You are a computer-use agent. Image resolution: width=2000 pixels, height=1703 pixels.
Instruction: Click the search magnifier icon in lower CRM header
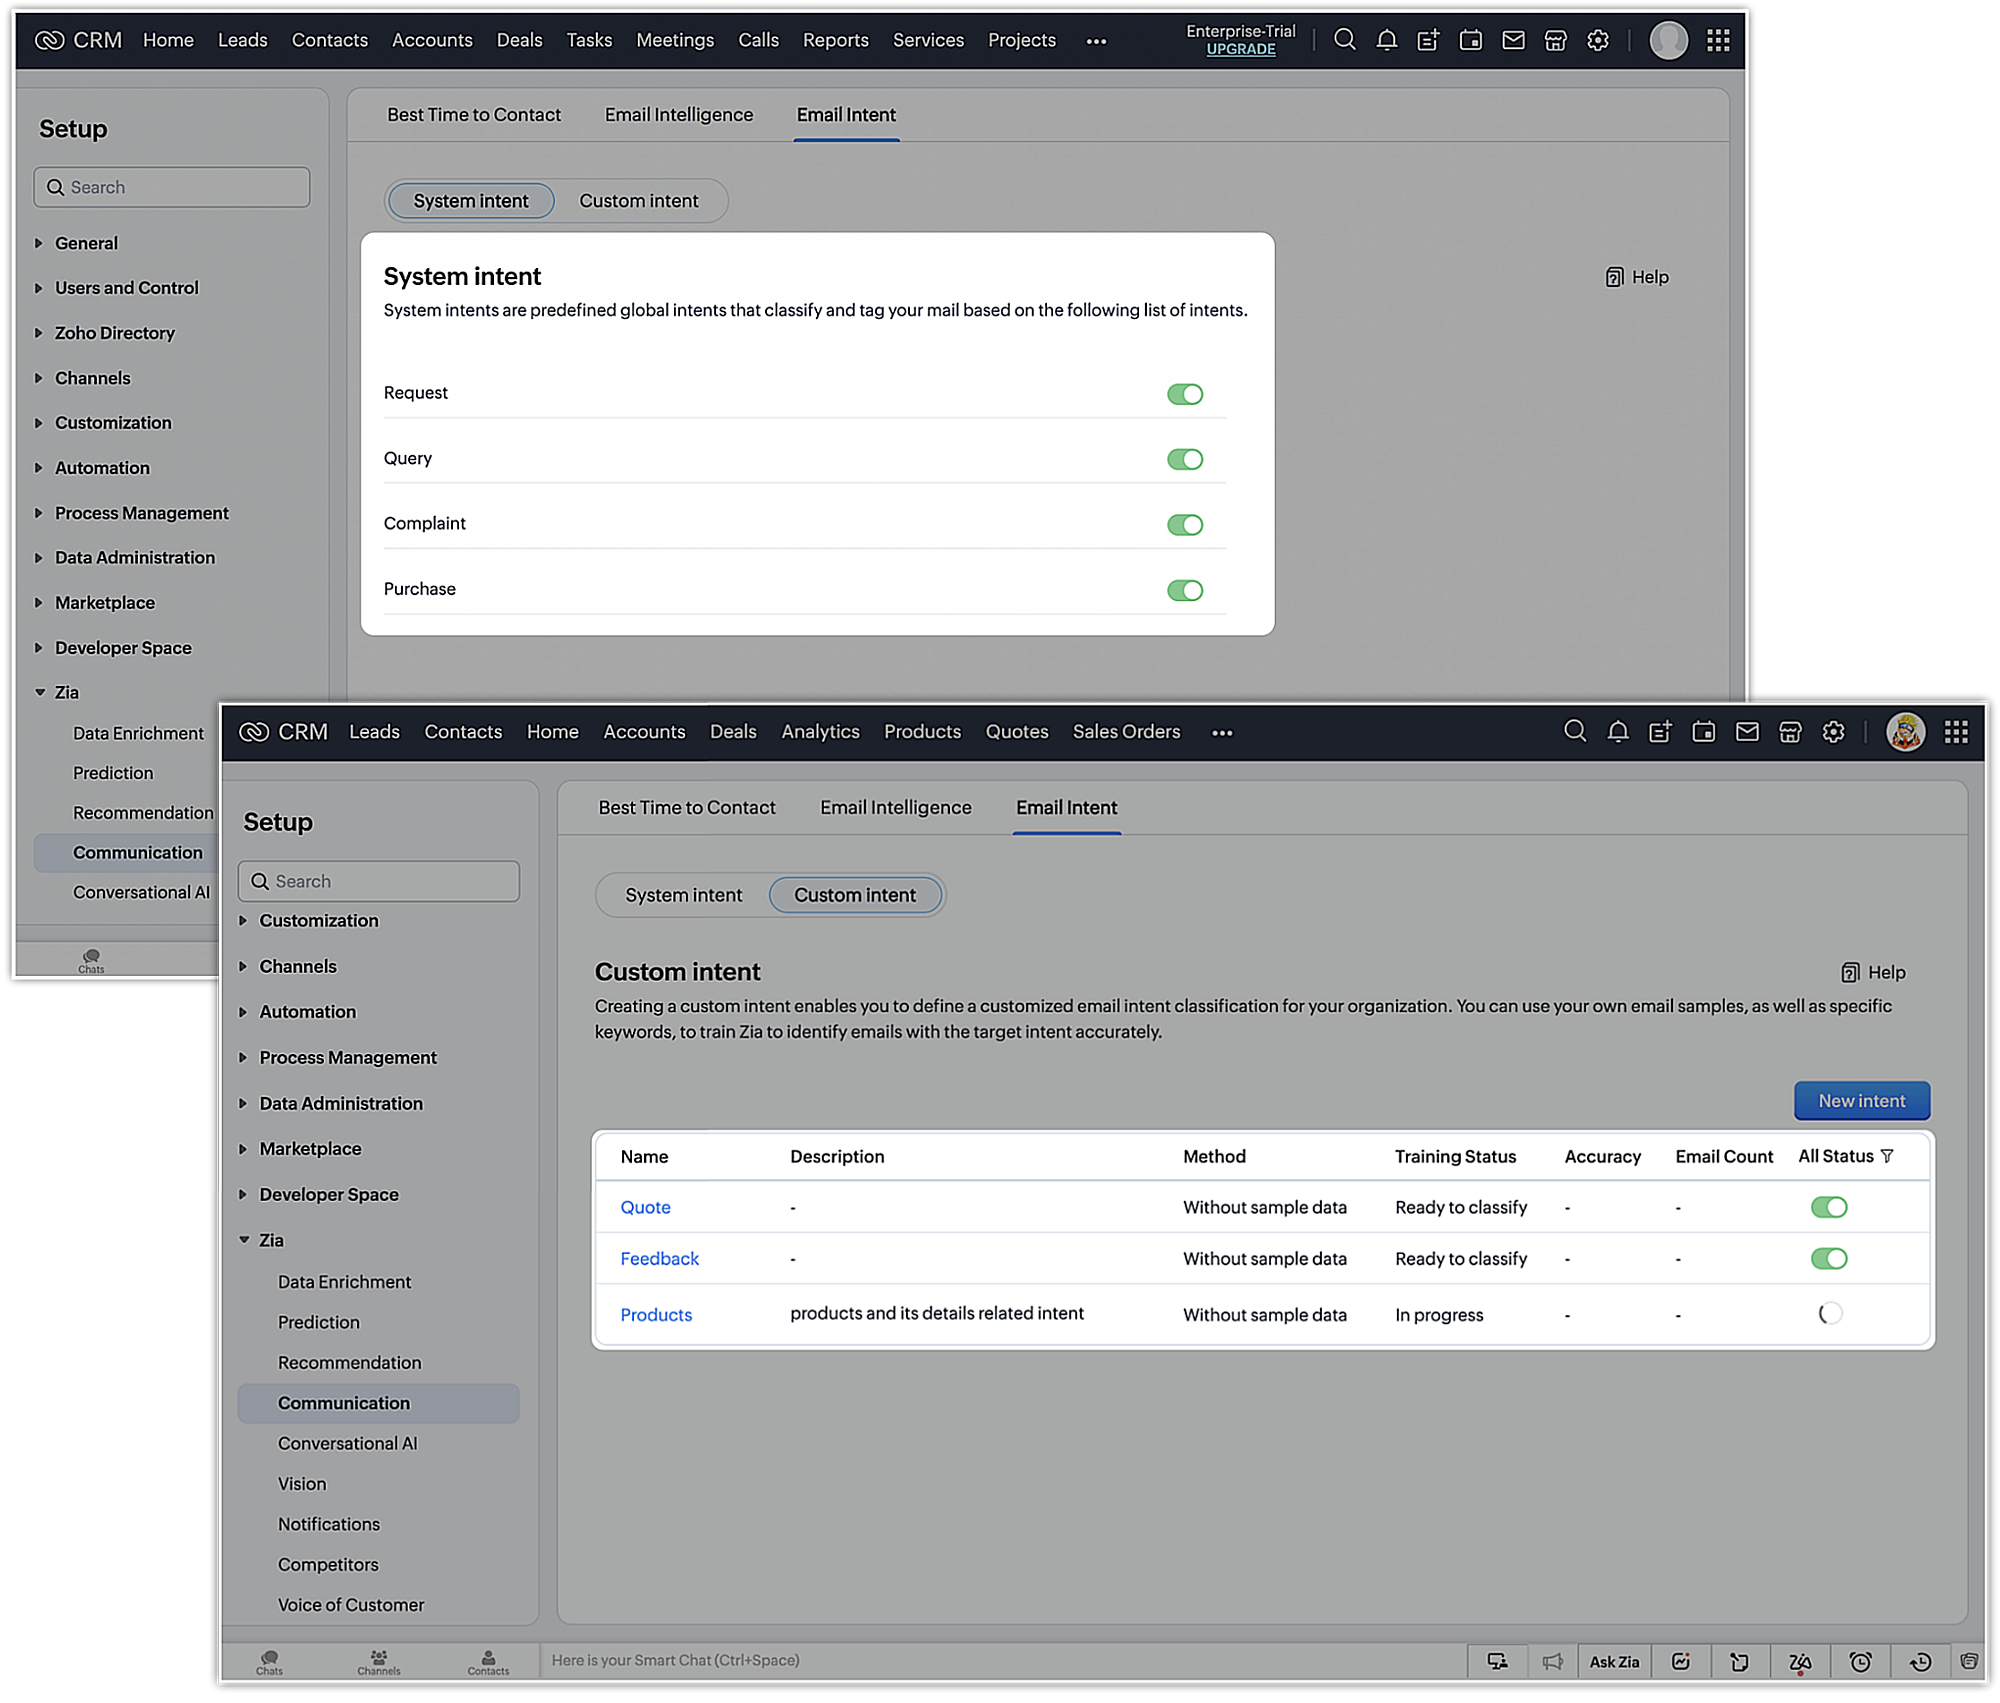(x=1574, y=732)
